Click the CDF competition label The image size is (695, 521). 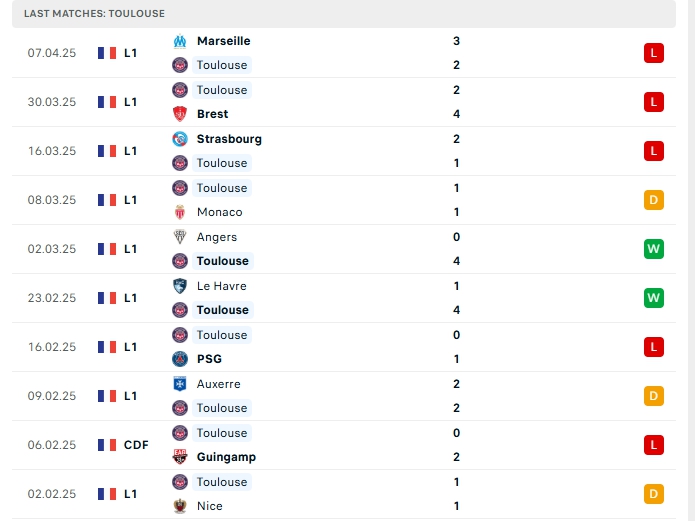tap(136, 445)
